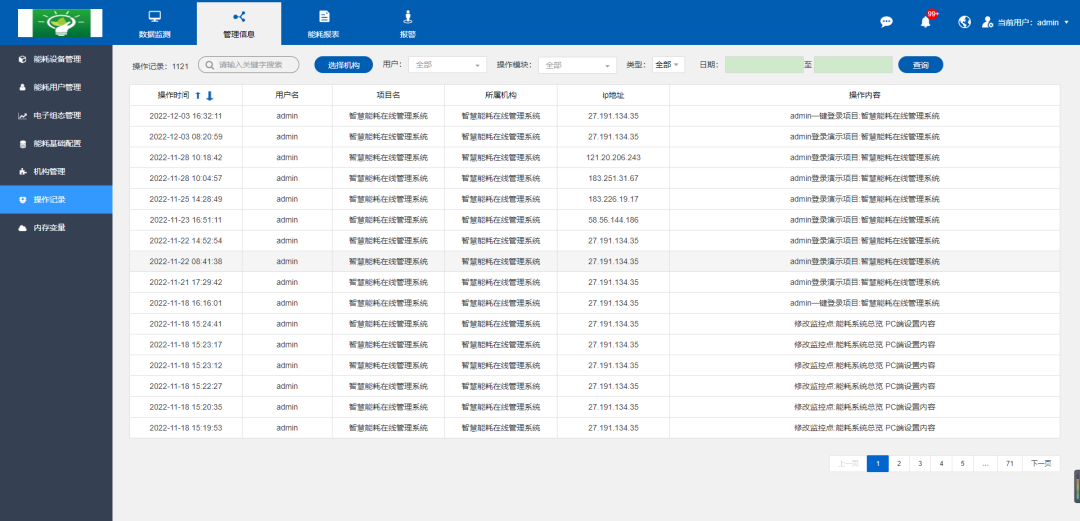Open 能耗设备管理 in the sidebar

[x=57, y=59]
